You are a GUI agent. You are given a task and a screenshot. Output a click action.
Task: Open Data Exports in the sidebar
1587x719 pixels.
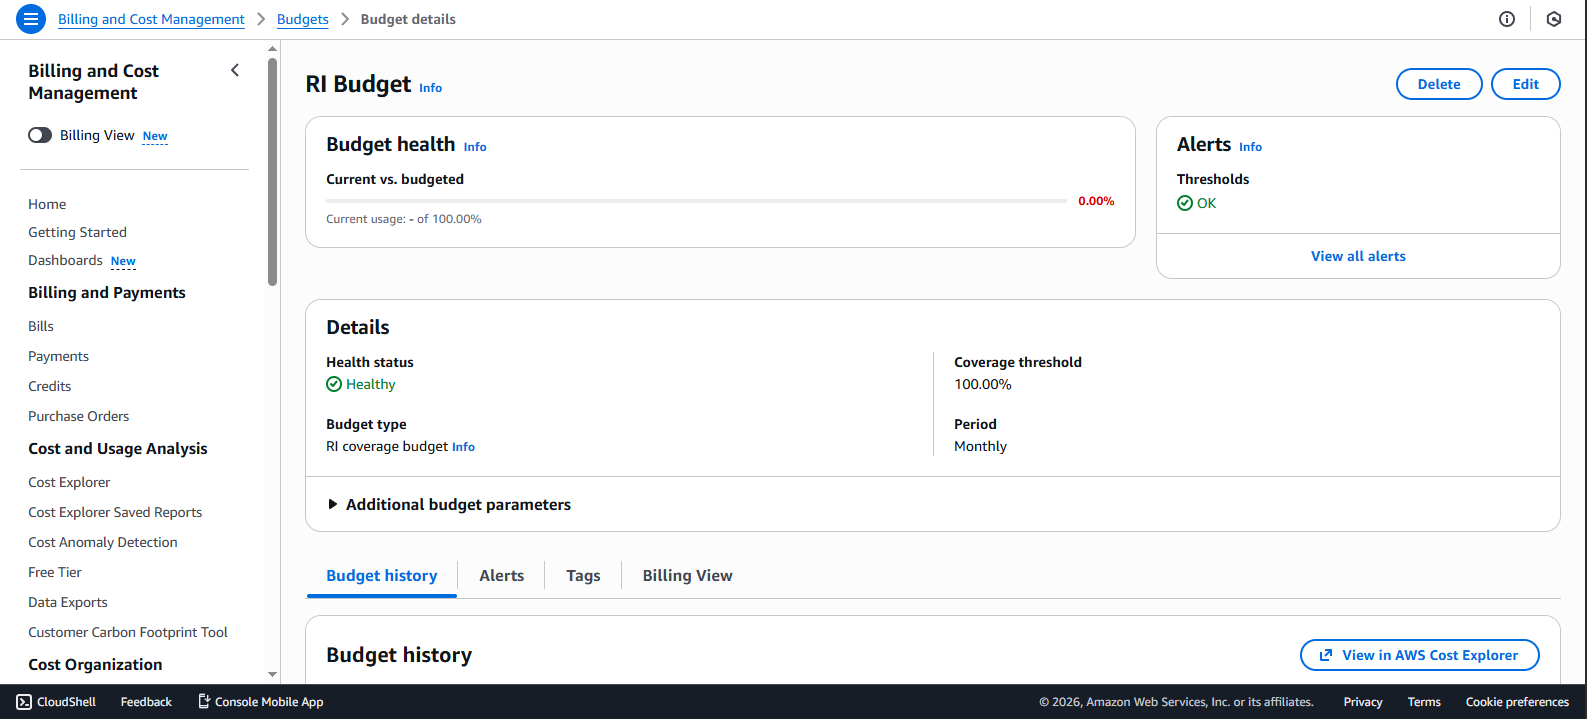68,602
